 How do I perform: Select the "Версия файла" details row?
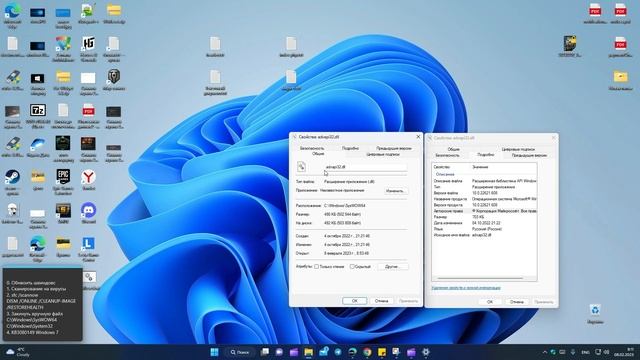tap(484, 193)
